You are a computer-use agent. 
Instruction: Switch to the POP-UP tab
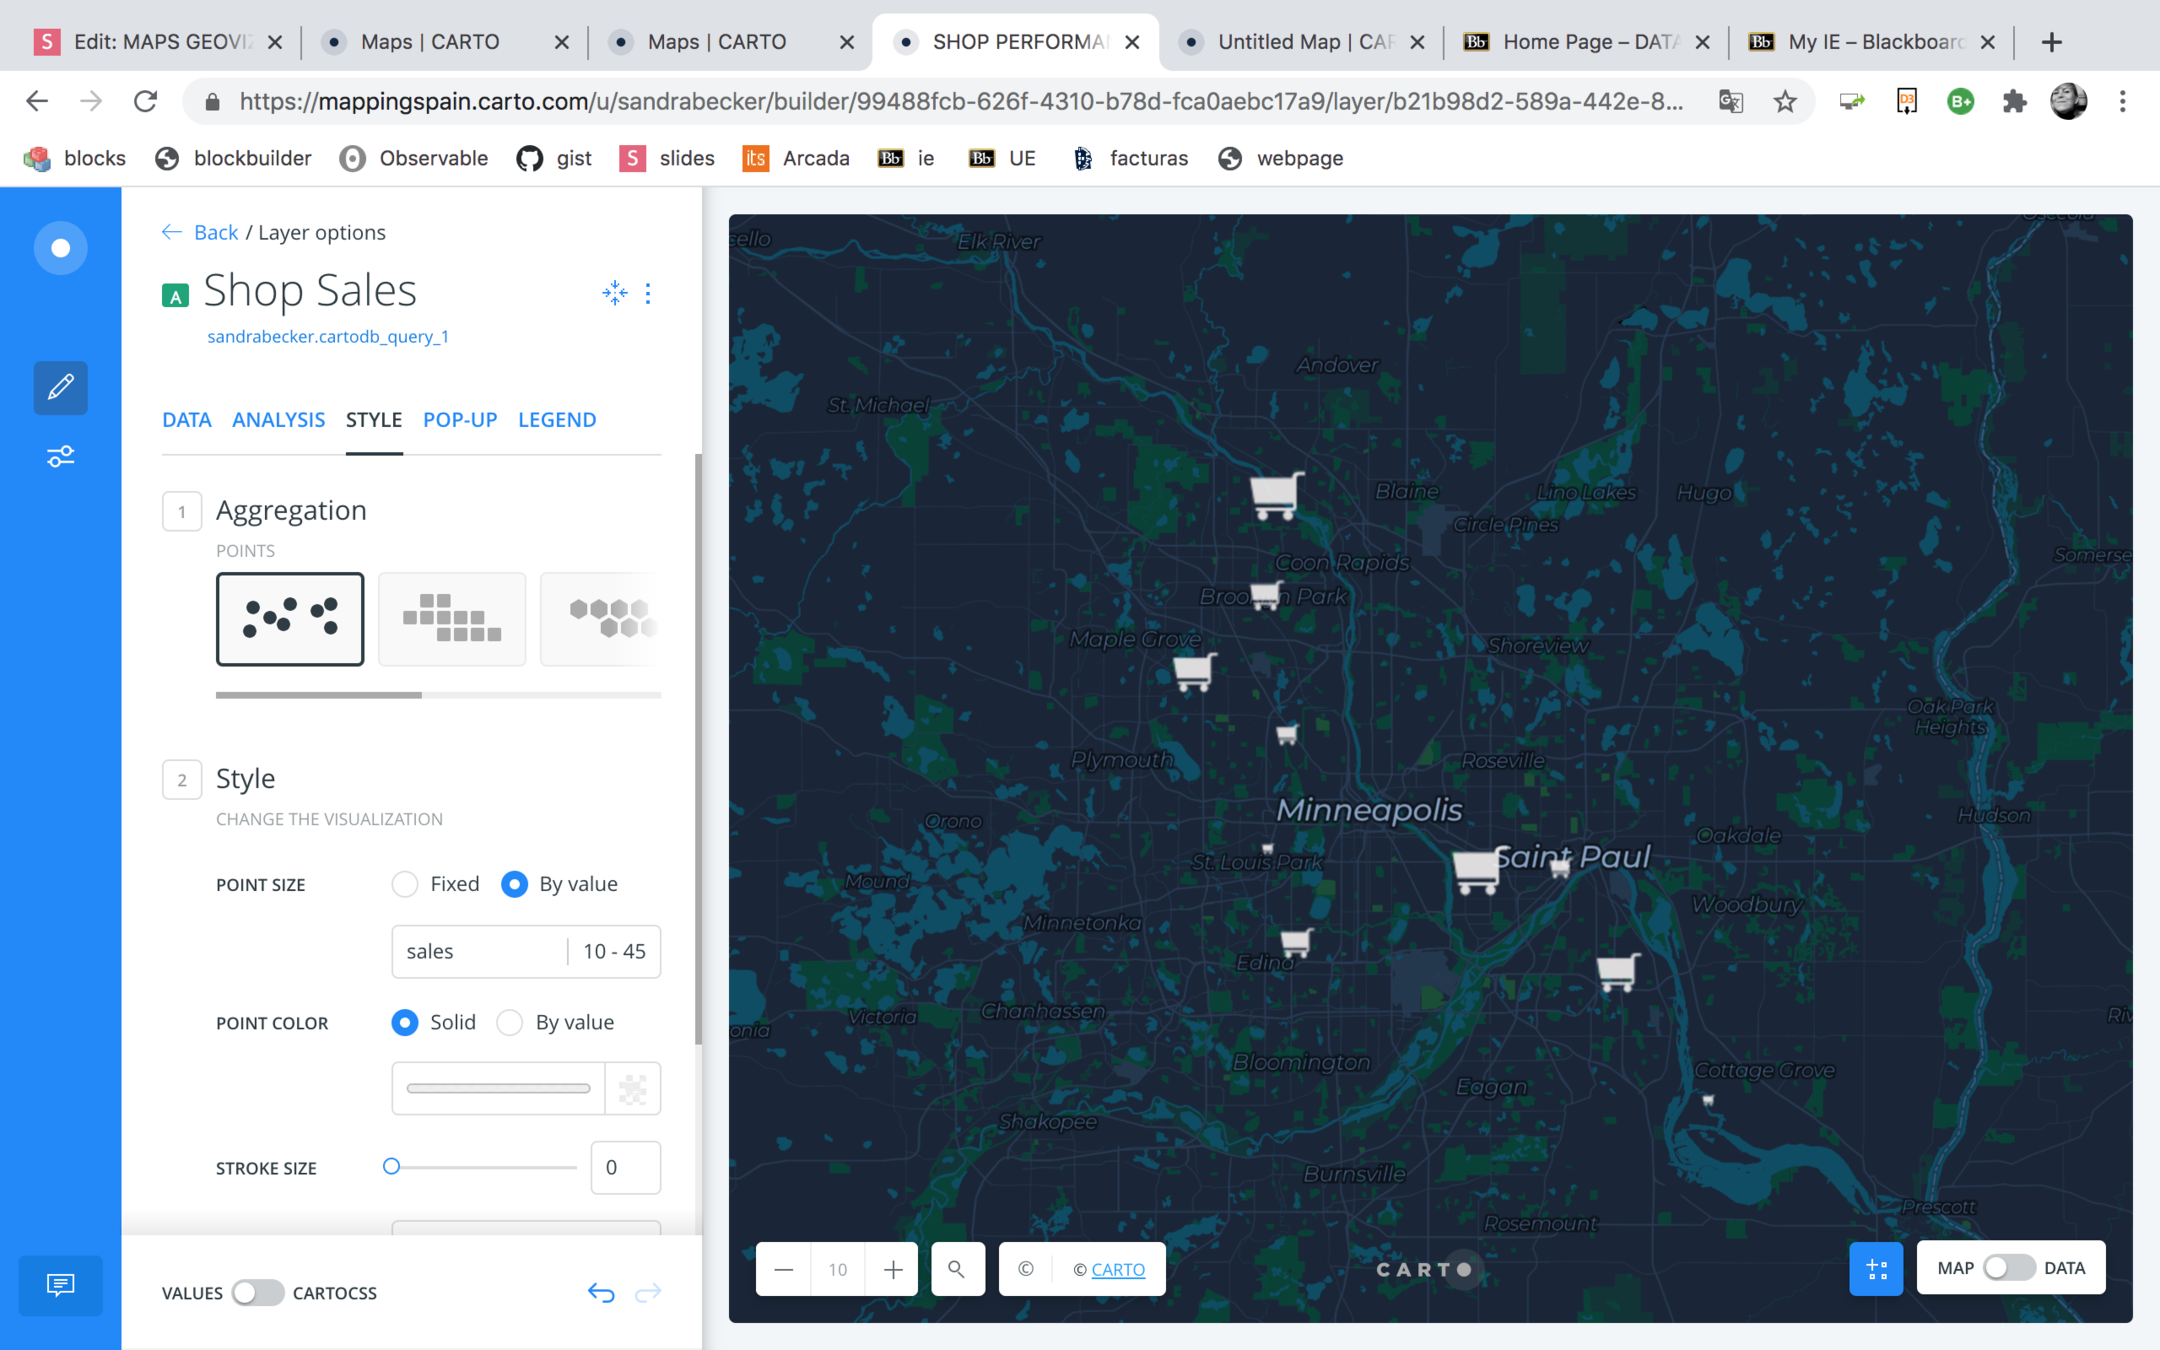point(460,420)
